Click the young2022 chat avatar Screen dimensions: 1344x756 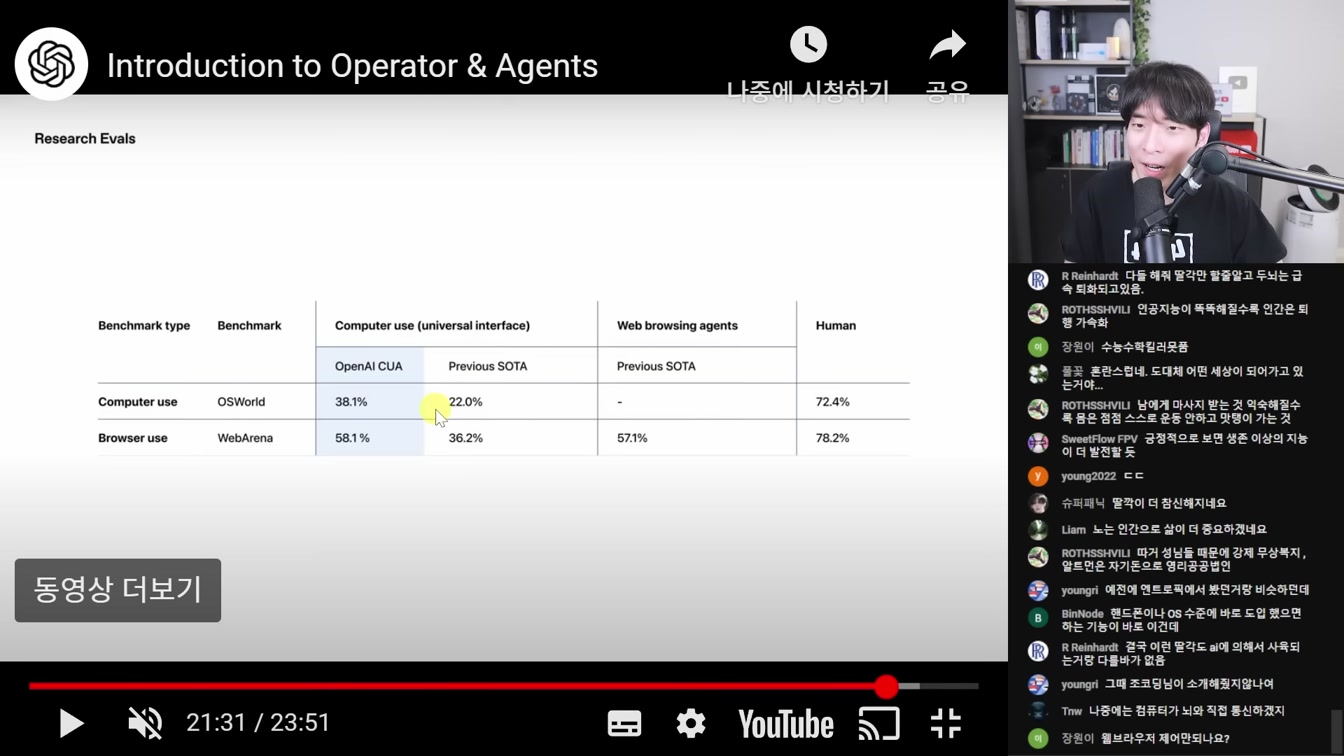pos(1038,477)
